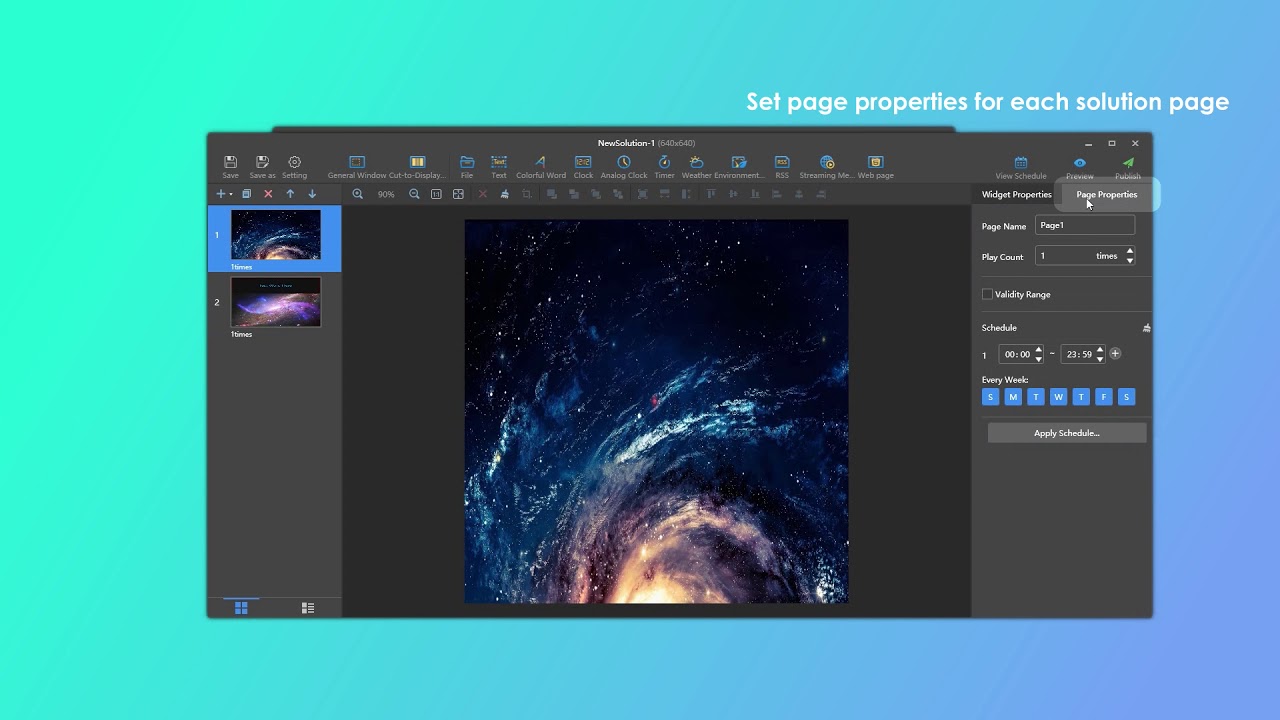Click the Page Name input field
Image resolution: width=1280 pixels, height=720 pixels.
(1085, 226)
